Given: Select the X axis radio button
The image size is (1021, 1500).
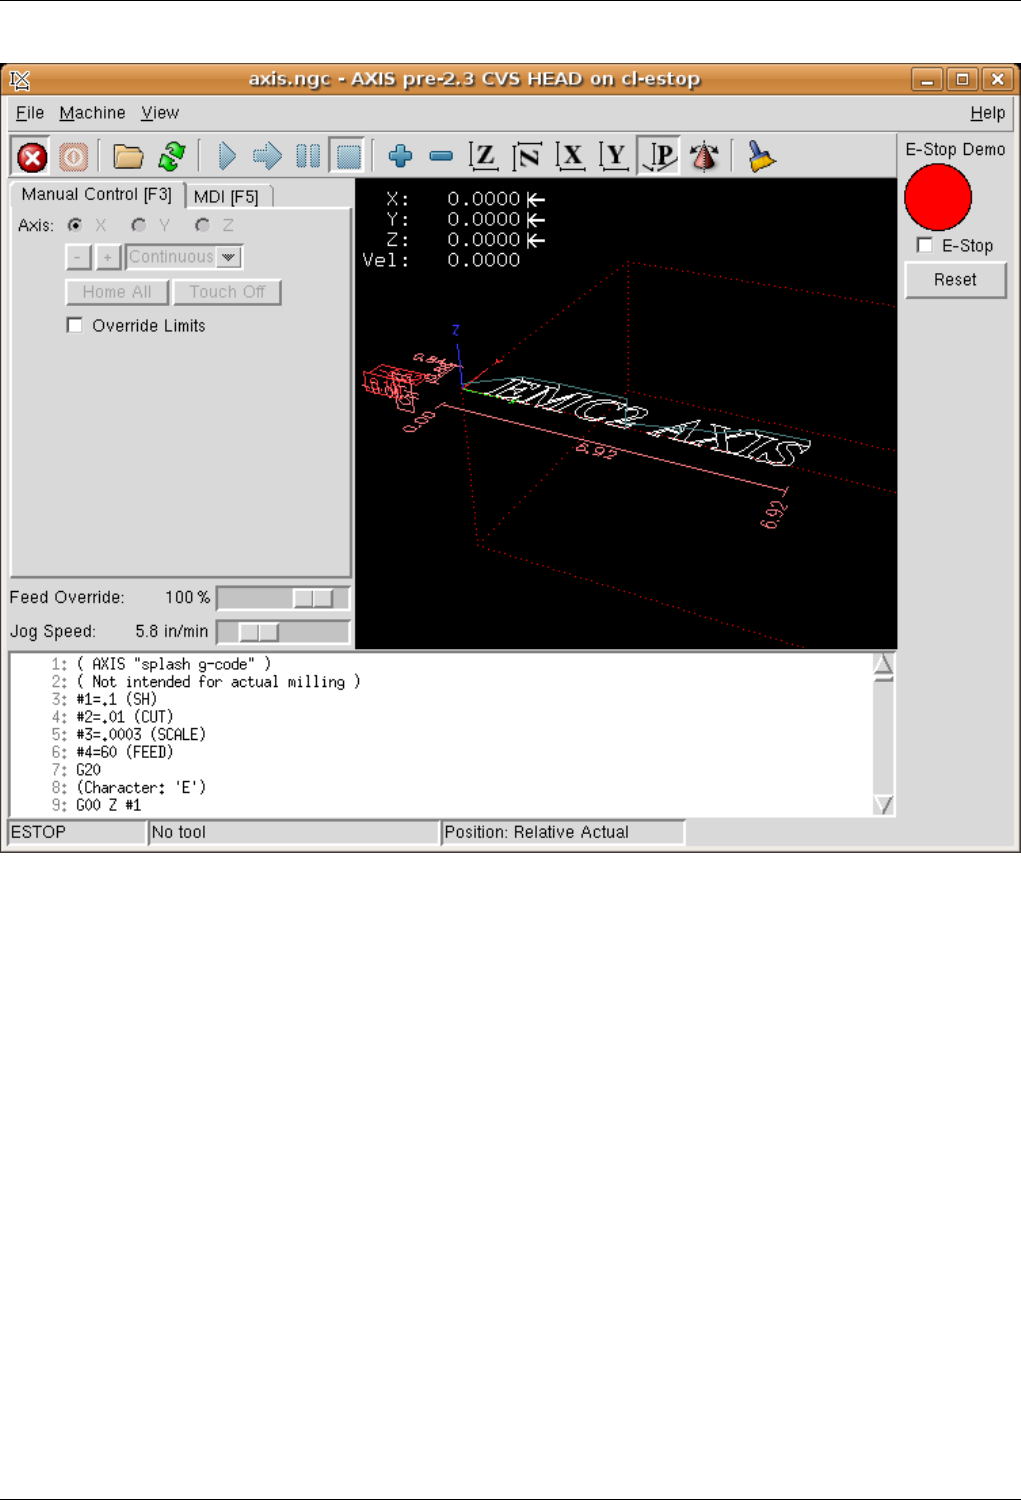Looking at the screenshot, I should [x=75, y=225].
